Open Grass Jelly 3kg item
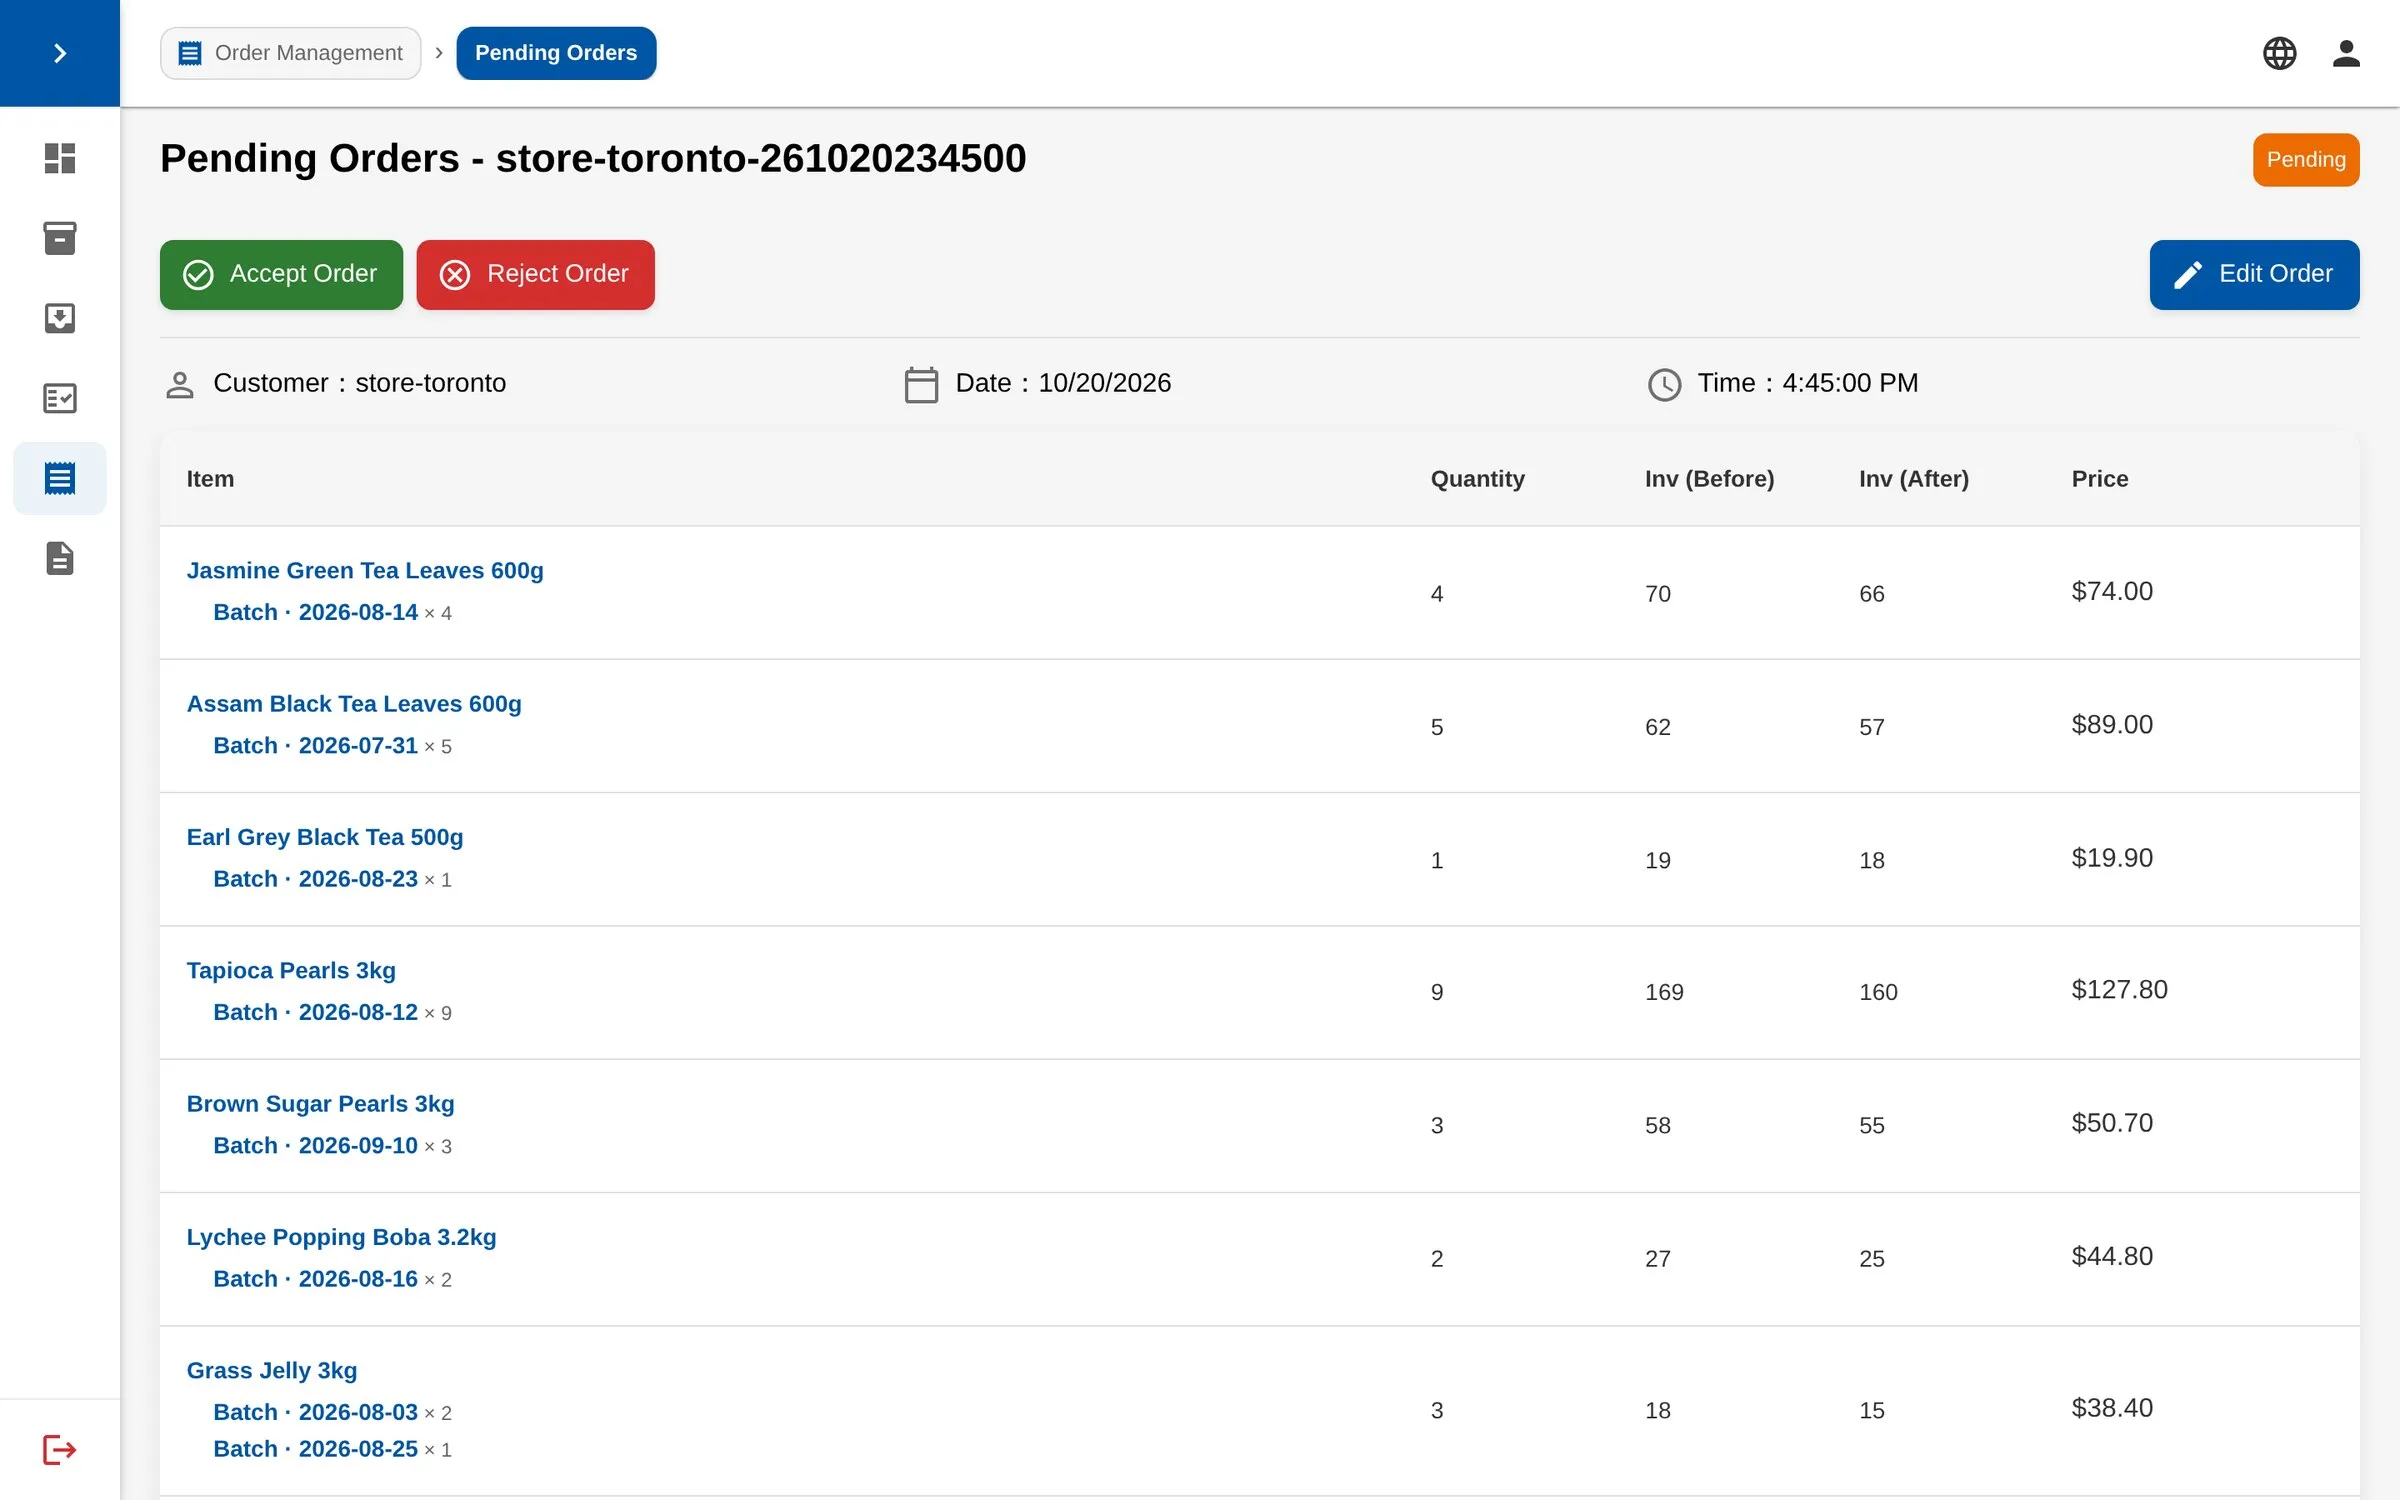The width and height of the screenshot is (2400, 1500). click(x=272, y=1370)
